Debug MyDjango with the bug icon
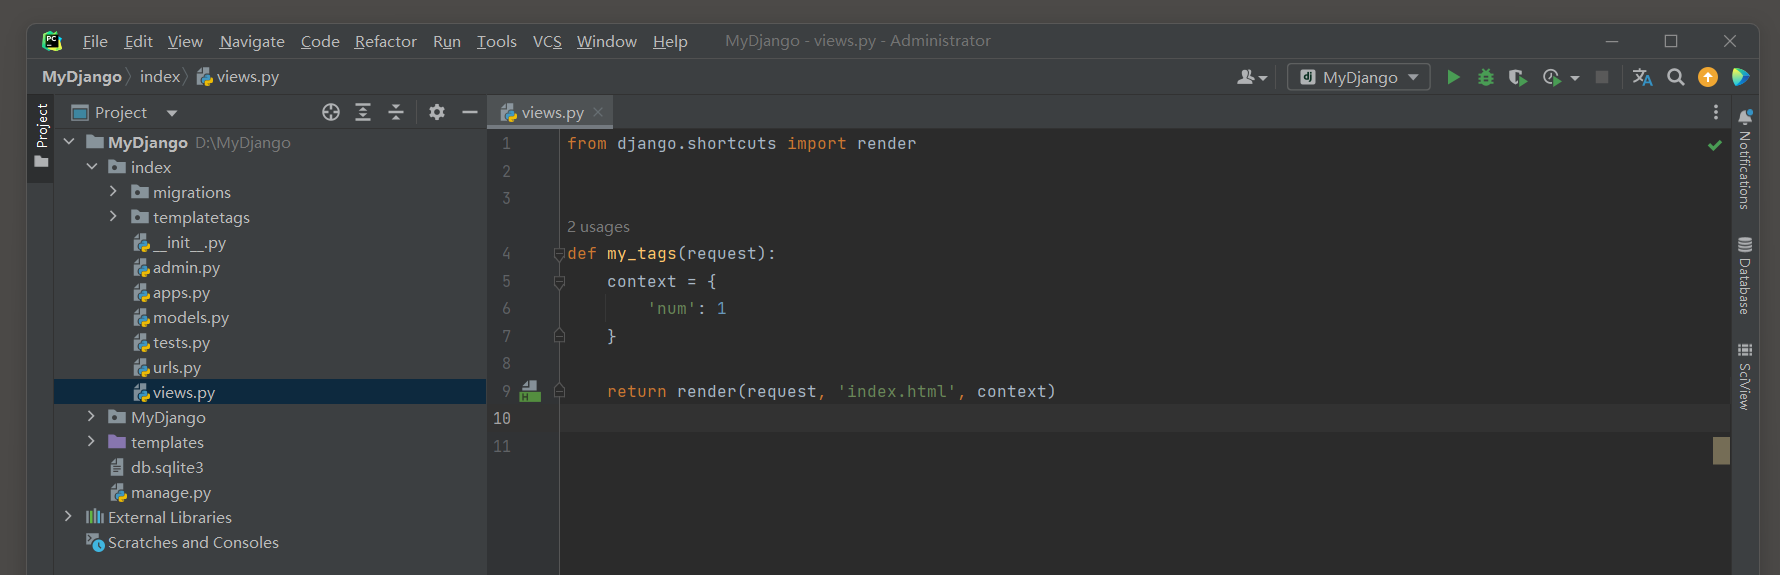This screenshot has height=575, width=1780. [x=1486, y=77]
